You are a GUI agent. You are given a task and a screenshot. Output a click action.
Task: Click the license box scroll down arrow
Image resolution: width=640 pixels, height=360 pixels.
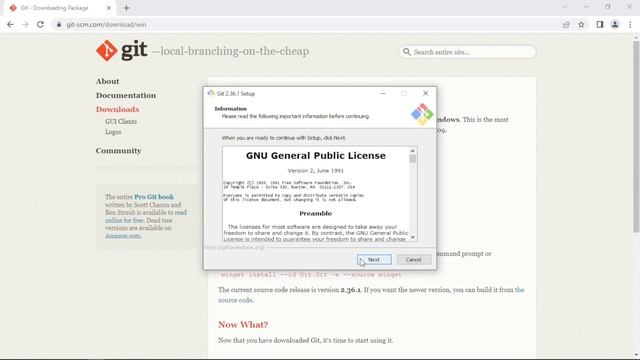[x=413, y=237]
